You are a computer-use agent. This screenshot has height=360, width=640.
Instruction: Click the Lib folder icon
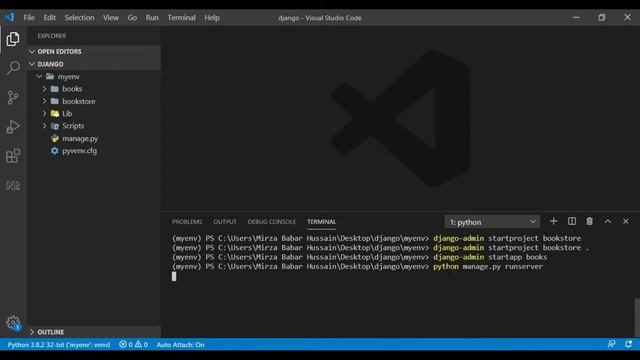tap(55, 113)
